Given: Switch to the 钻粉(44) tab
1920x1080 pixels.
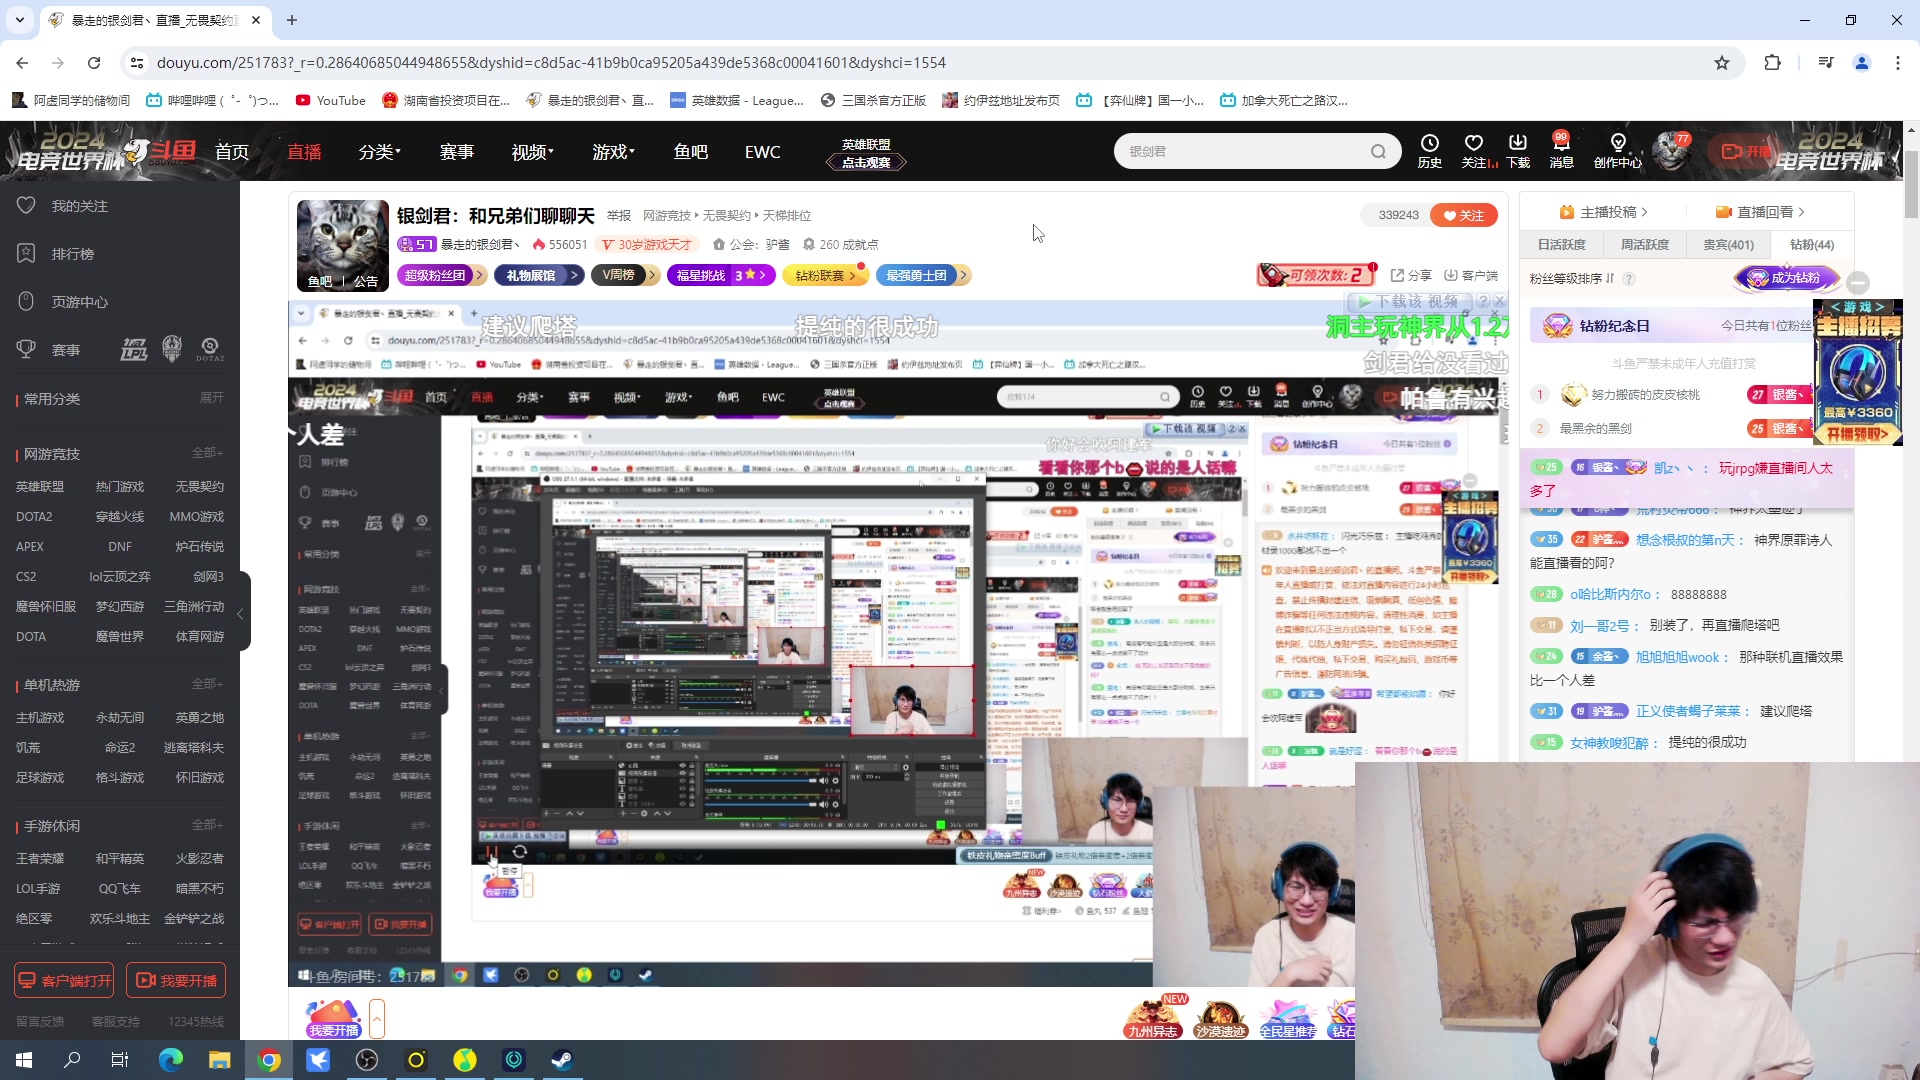Looking at the screenshot, I should [1814, 244].
